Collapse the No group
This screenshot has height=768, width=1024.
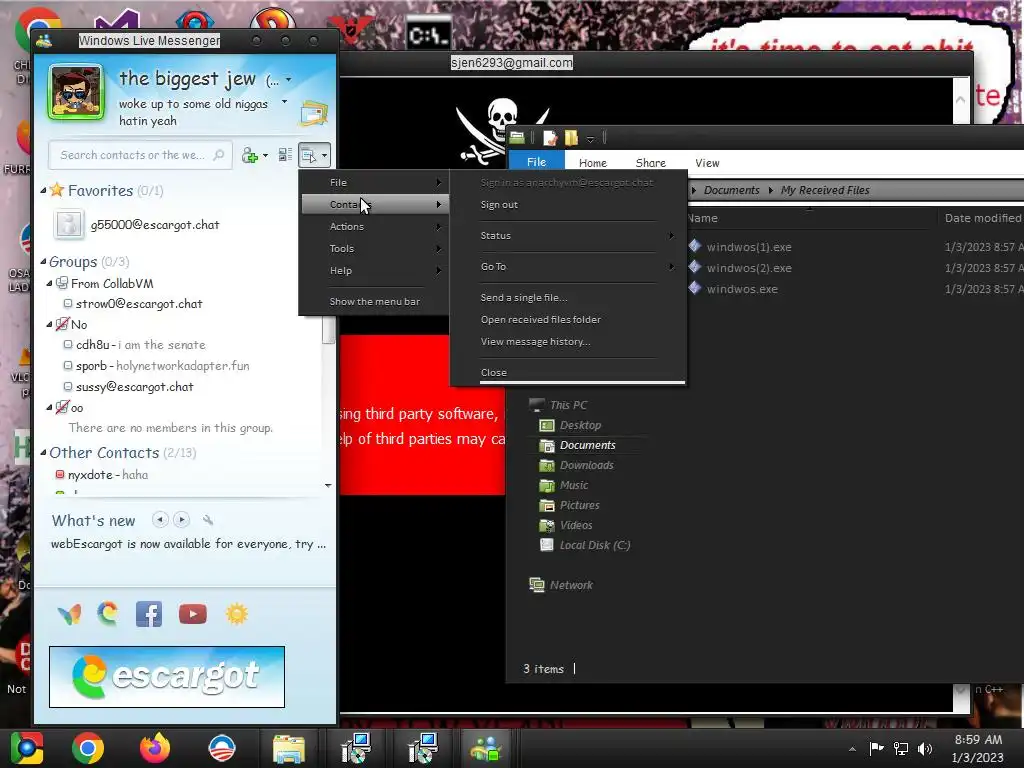(49, 325)
